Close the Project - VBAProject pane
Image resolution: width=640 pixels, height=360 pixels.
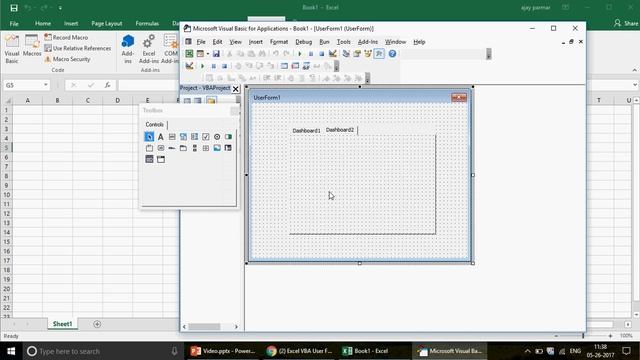236,89
